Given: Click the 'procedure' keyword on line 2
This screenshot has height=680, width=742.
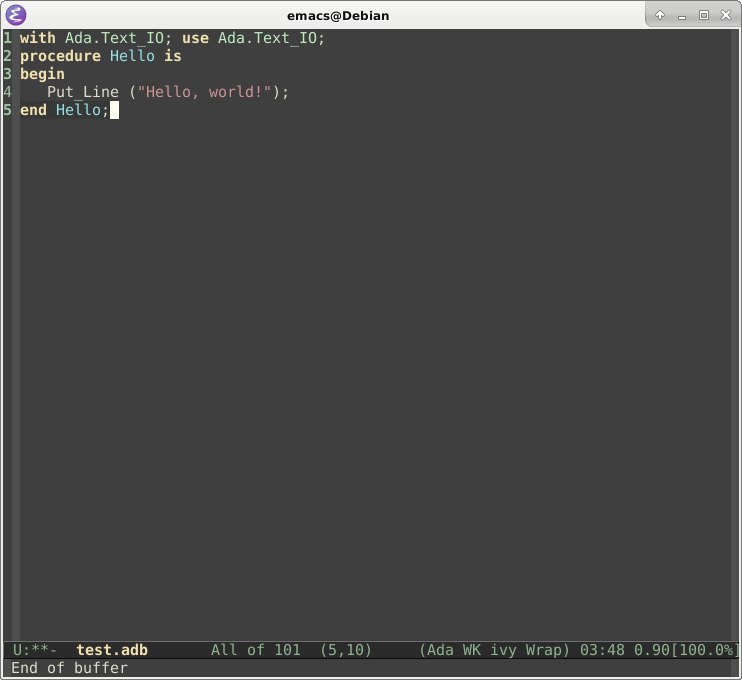Looking at the screenshot, I should tap(60, 56).
